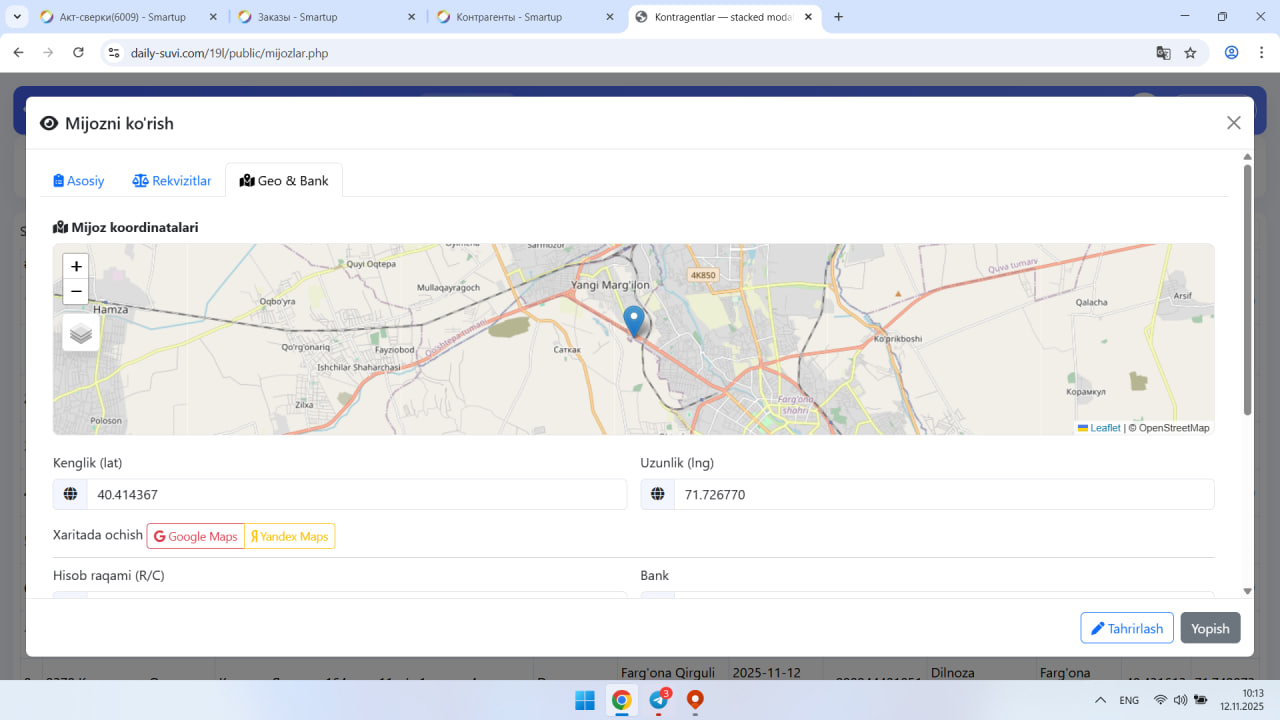Select the Geo & Bank tab
The image size is (1280, 720).
click(x=284, y=181)
